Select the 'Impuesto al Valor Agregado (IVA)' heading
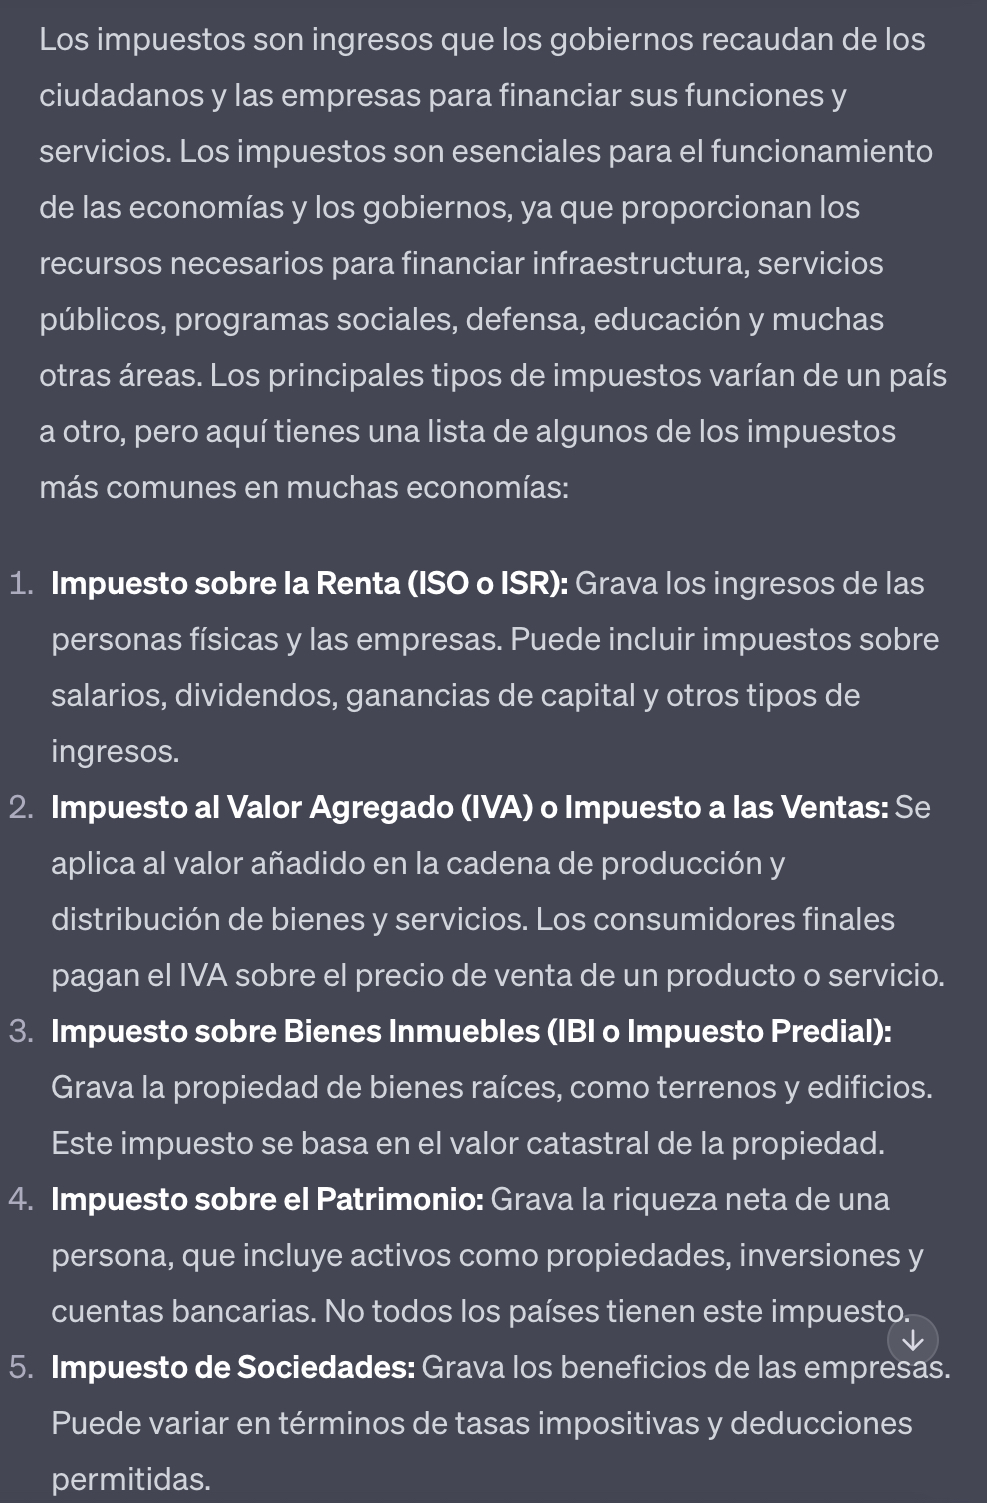Image resolution: width=987 pixels, height=1503 pixels. click(x=292, y=807)
